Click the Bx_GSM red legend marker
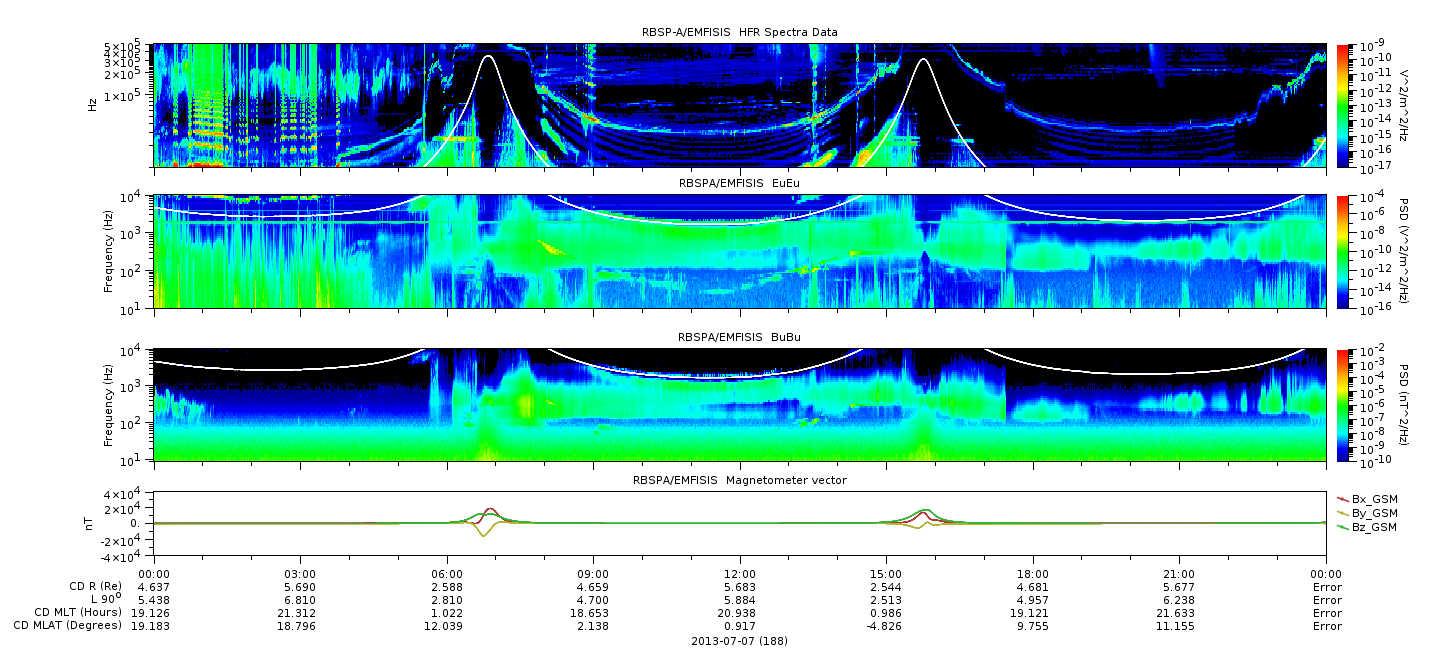 coord(1344,498)
